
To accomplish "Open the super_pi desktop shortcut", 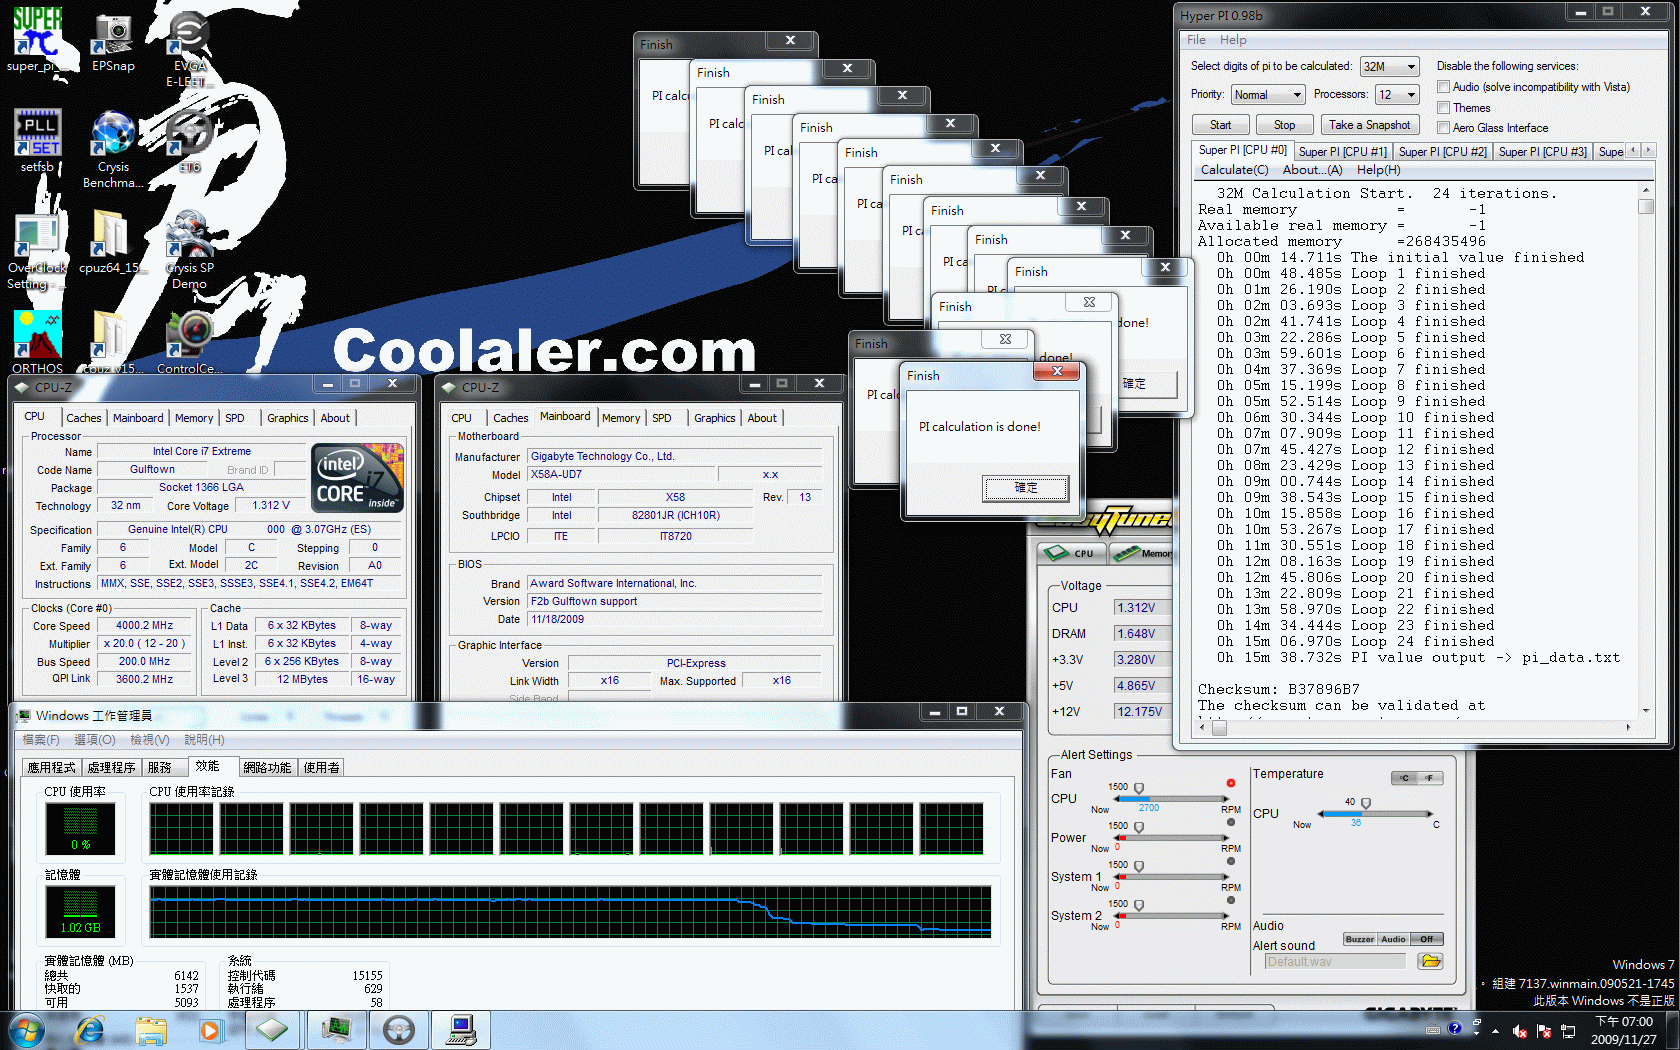I will (37, 39).
